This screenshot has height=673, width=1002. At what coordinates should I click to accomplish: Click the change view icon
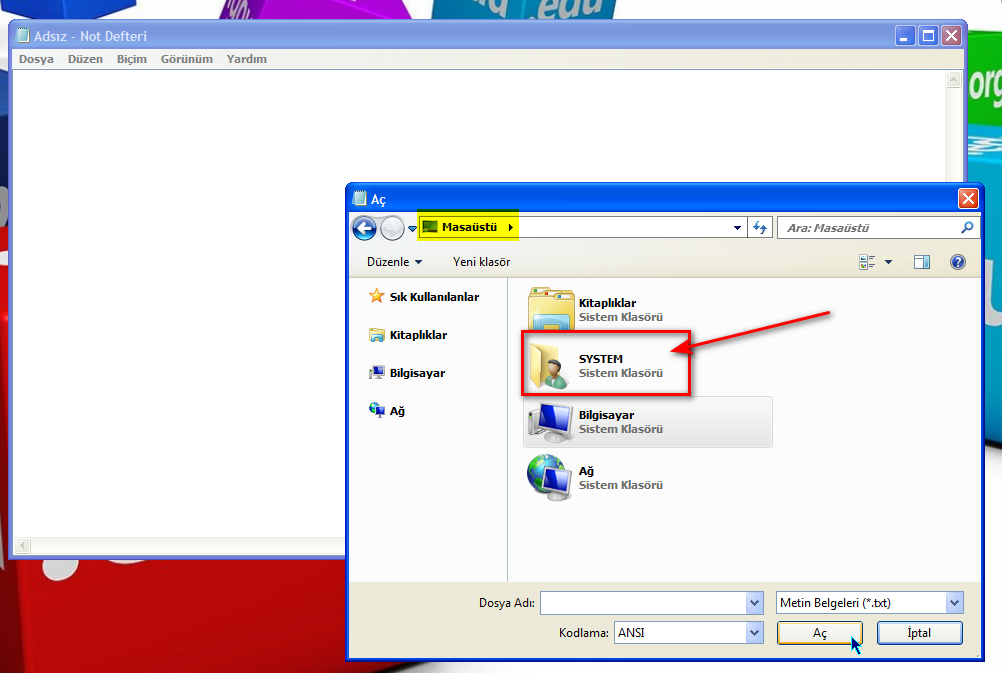(x=867, y=262)
